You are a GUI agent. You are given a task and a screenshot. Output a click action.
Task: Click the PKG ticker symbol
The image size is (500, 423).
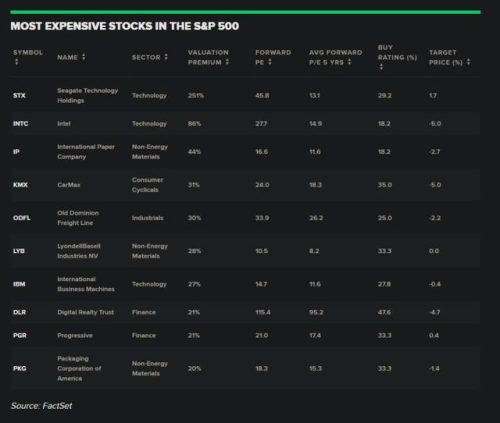point(20,369)
